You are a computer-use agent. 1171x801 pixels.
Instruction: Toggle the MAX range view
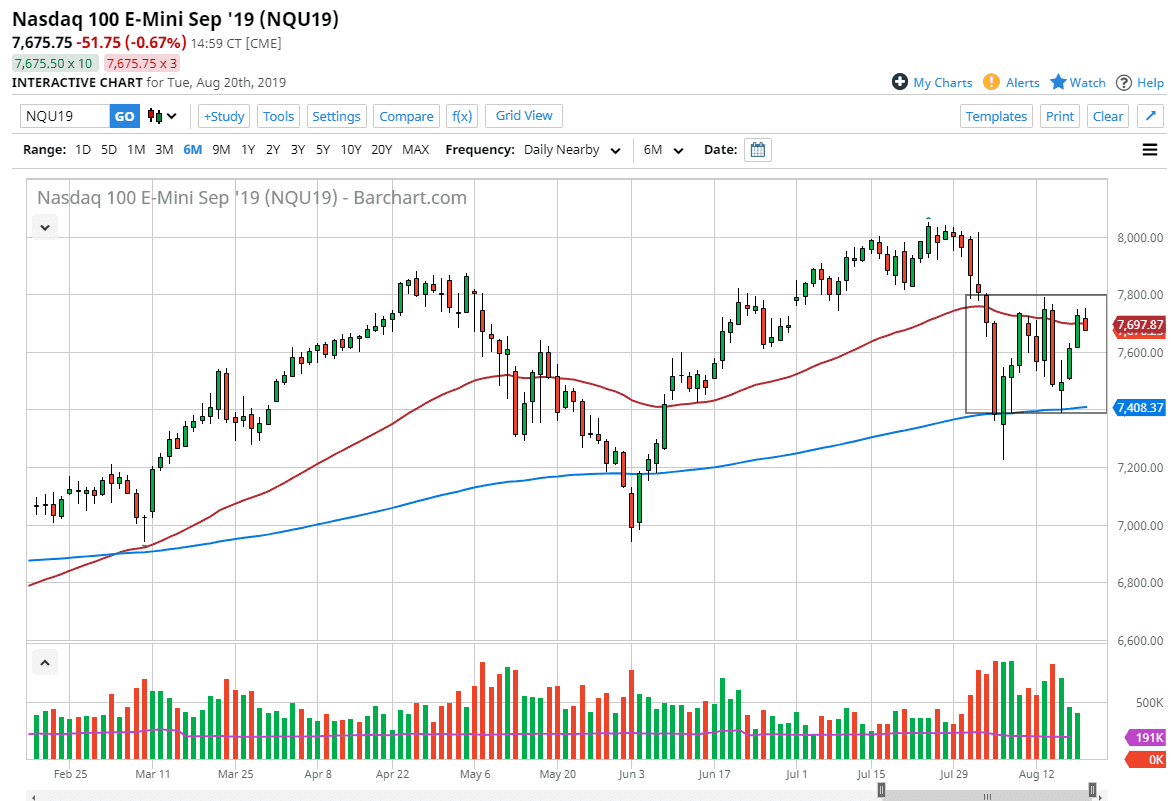(415, 149)
